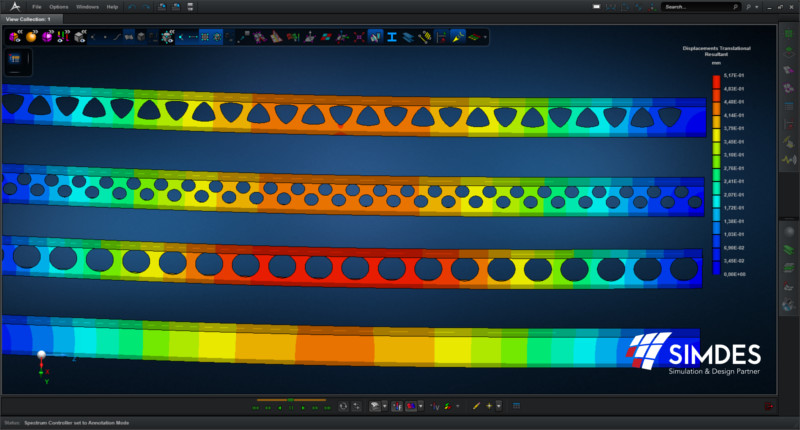This screenshot has width=800, height=430.
Task: Toggle the bounce playback arrows button
Action: pos(357,407)
